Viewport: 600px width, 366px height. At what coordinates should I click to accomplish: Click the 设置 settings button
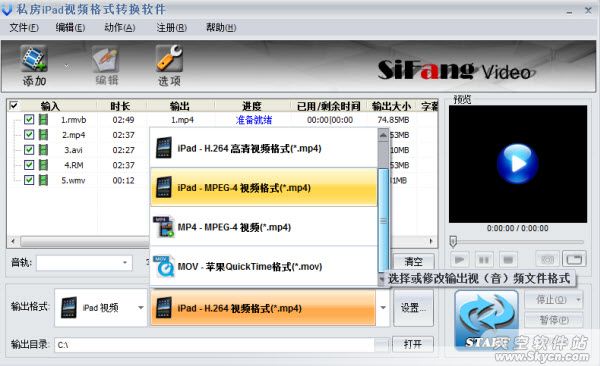pyautogui.click(x=413, y=308)
